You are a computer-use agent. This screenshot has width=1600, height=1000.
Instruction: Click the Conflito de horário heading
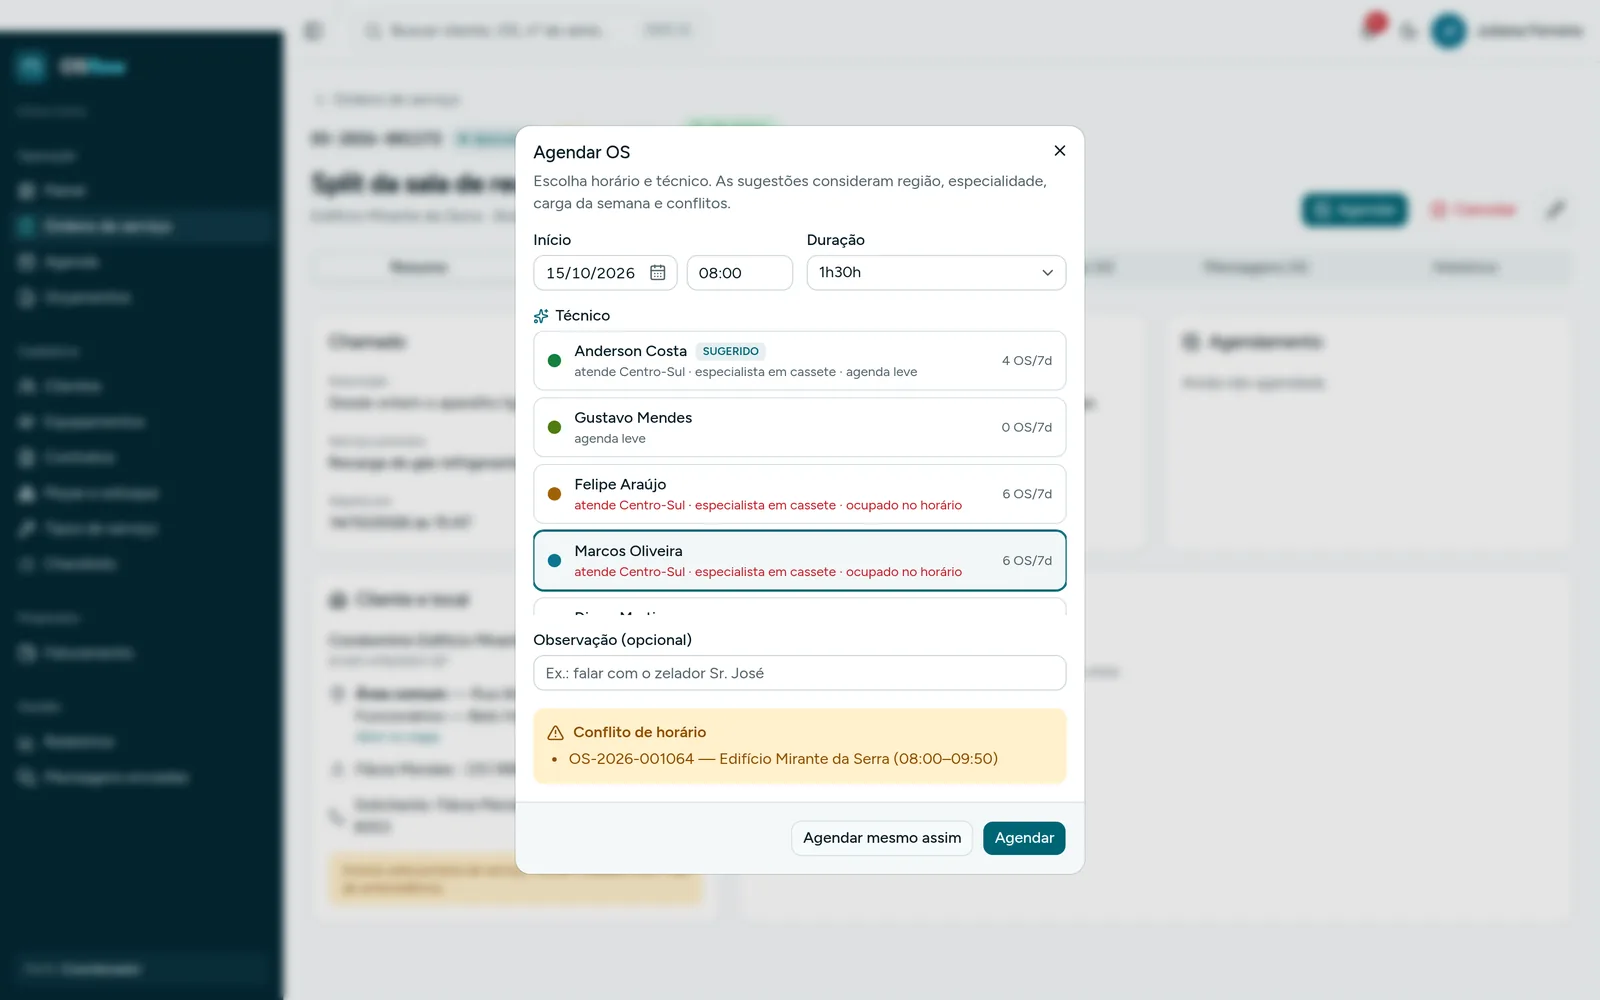click(x=639, y=732)
